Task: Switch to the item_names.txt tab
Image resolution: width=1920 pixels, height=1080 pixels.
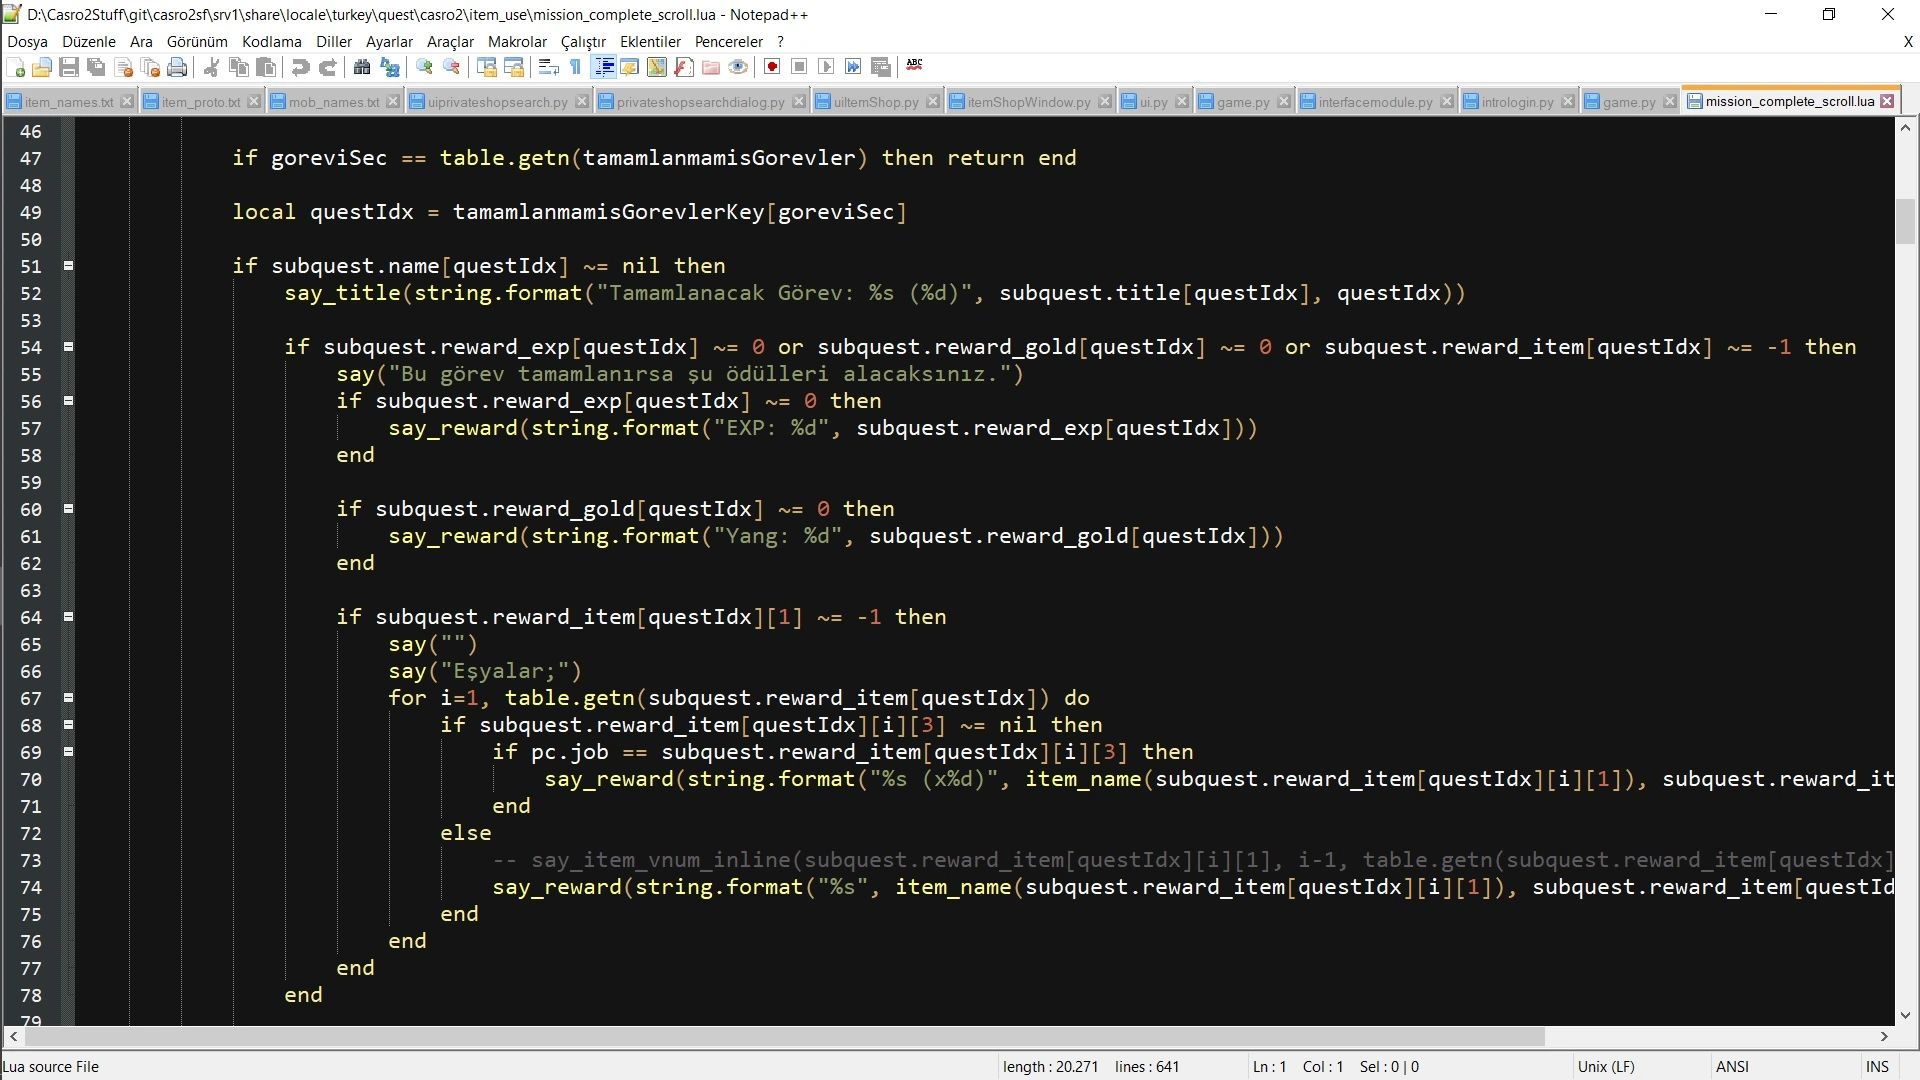Action: coord(68,102)
